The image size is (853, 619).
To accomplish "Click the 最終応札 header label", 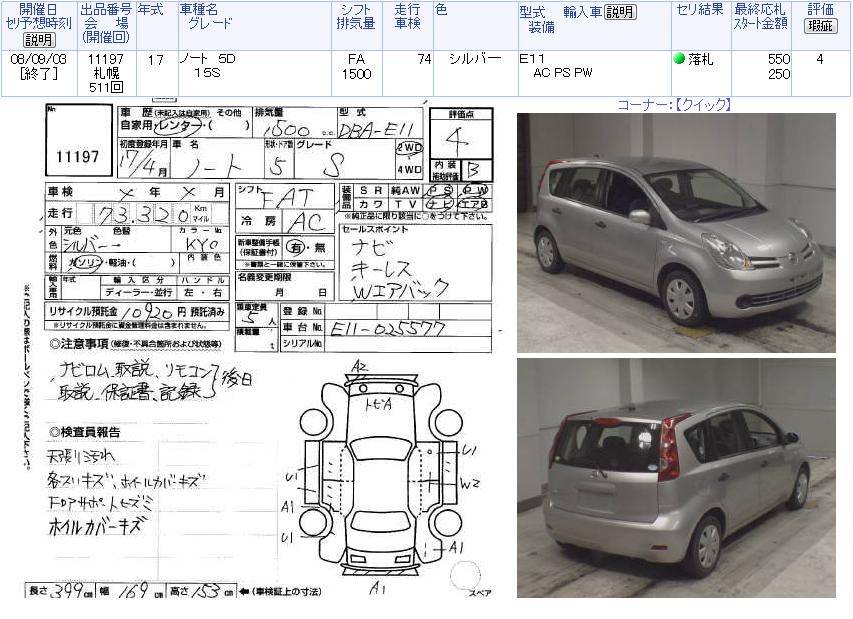I will point(759,9).
